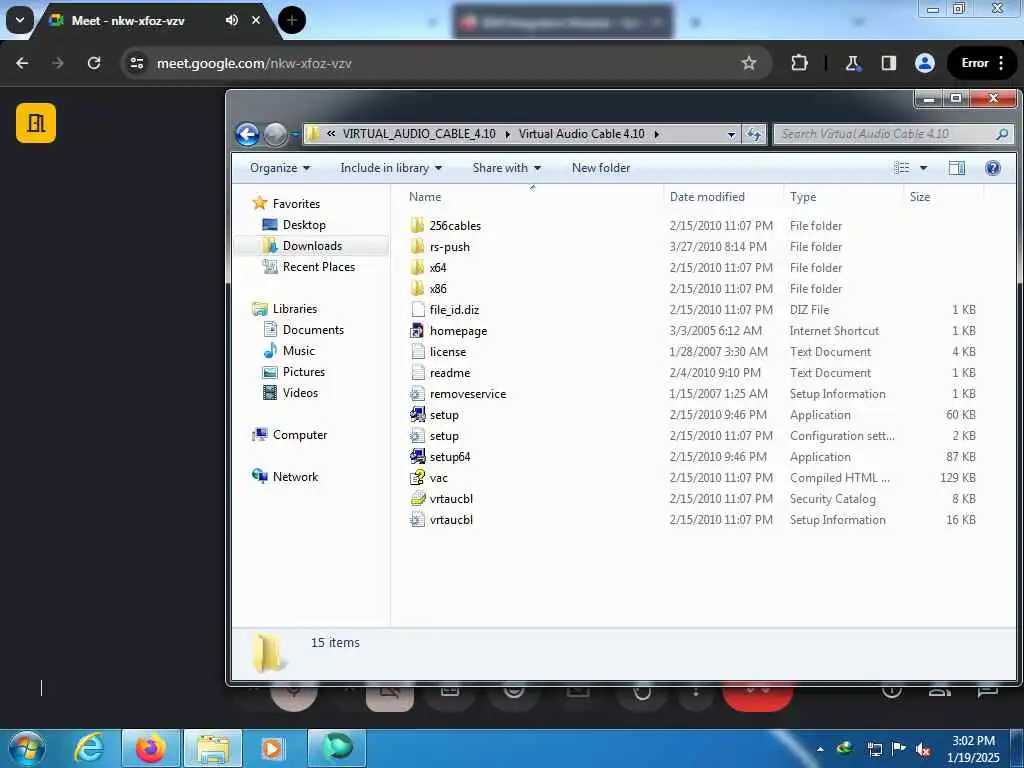Select the homepage Internet Shortcut
This screenshot has width=1024, height=768.
(x=458, y=331)
